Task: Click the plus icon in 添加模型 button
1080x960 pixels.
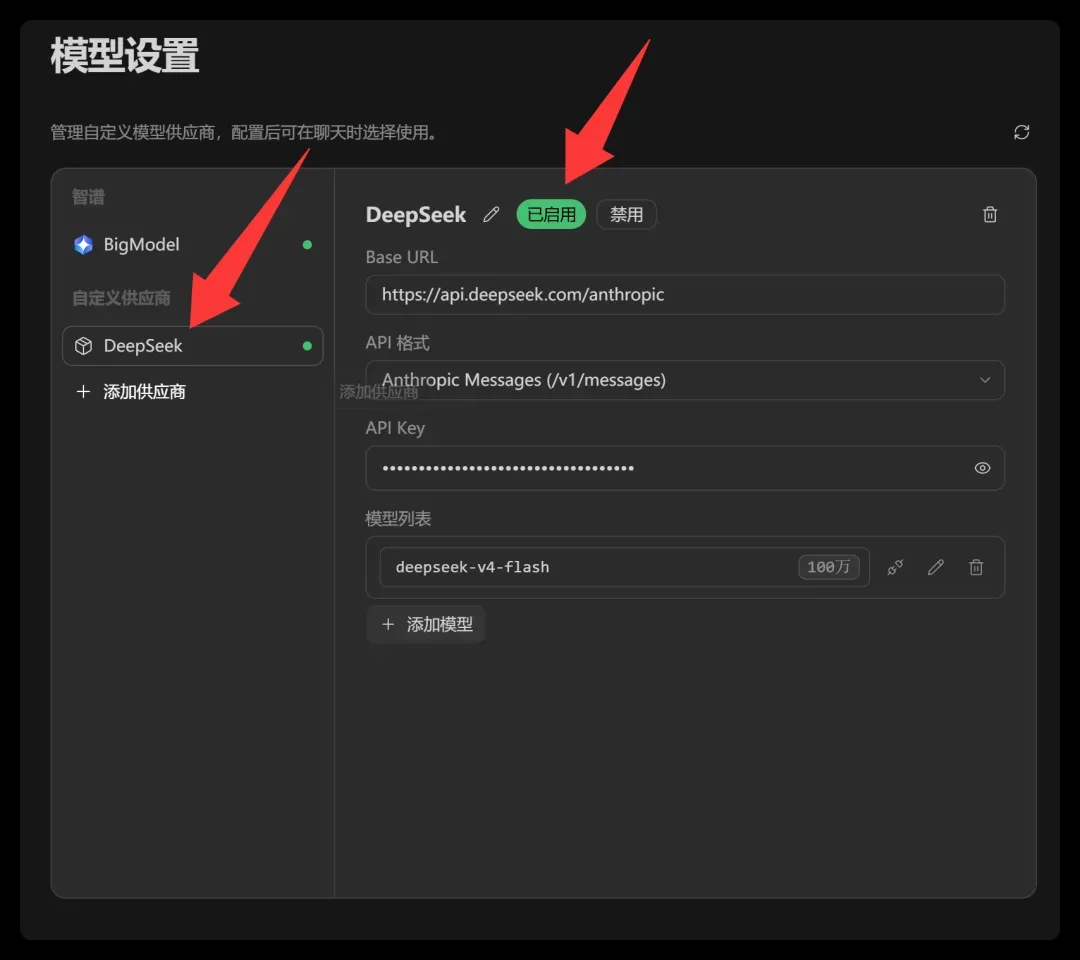Action: [x=388, y=625]
